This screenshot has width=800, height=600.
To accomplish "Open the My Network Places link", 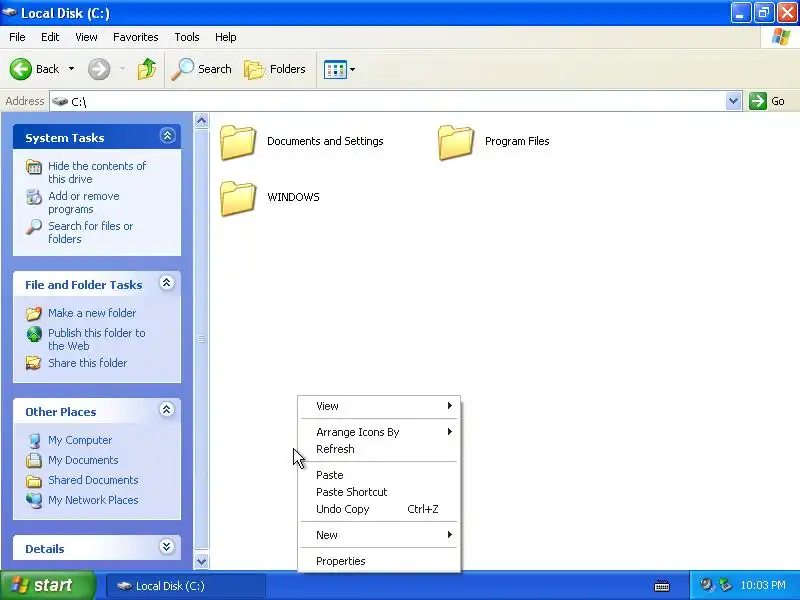I will click(x=93, y=501).
